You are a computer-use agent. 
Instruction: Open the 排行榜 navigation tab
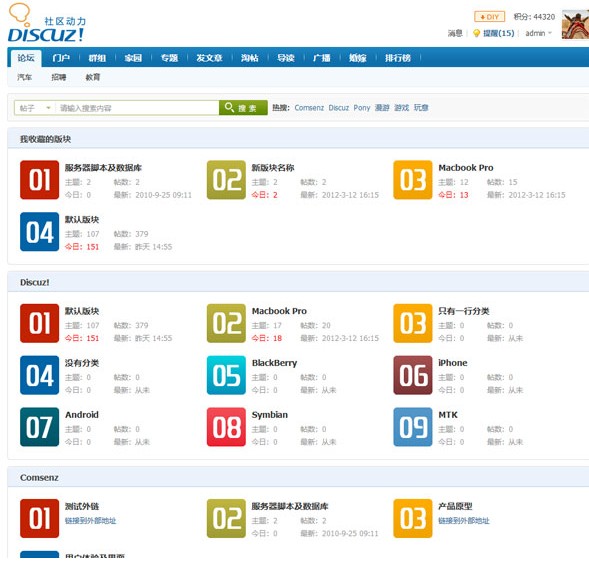tap(397, 58)
